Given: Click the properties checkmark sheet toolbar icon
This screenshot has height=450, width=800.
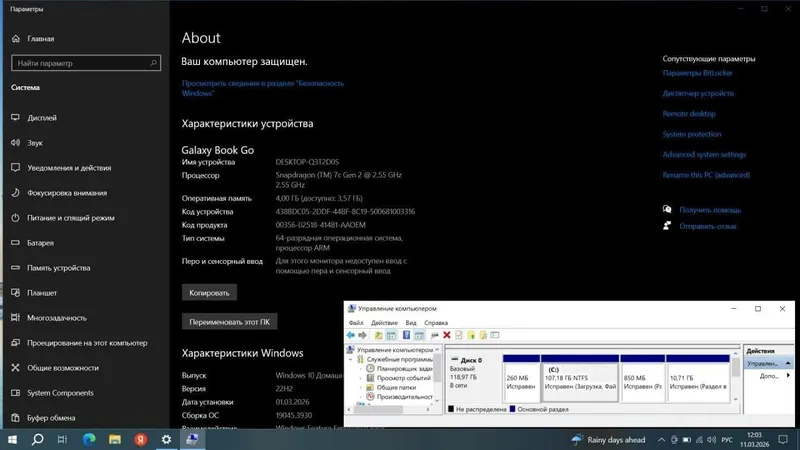Looking at the screenshot, I should tap(459, 335).
